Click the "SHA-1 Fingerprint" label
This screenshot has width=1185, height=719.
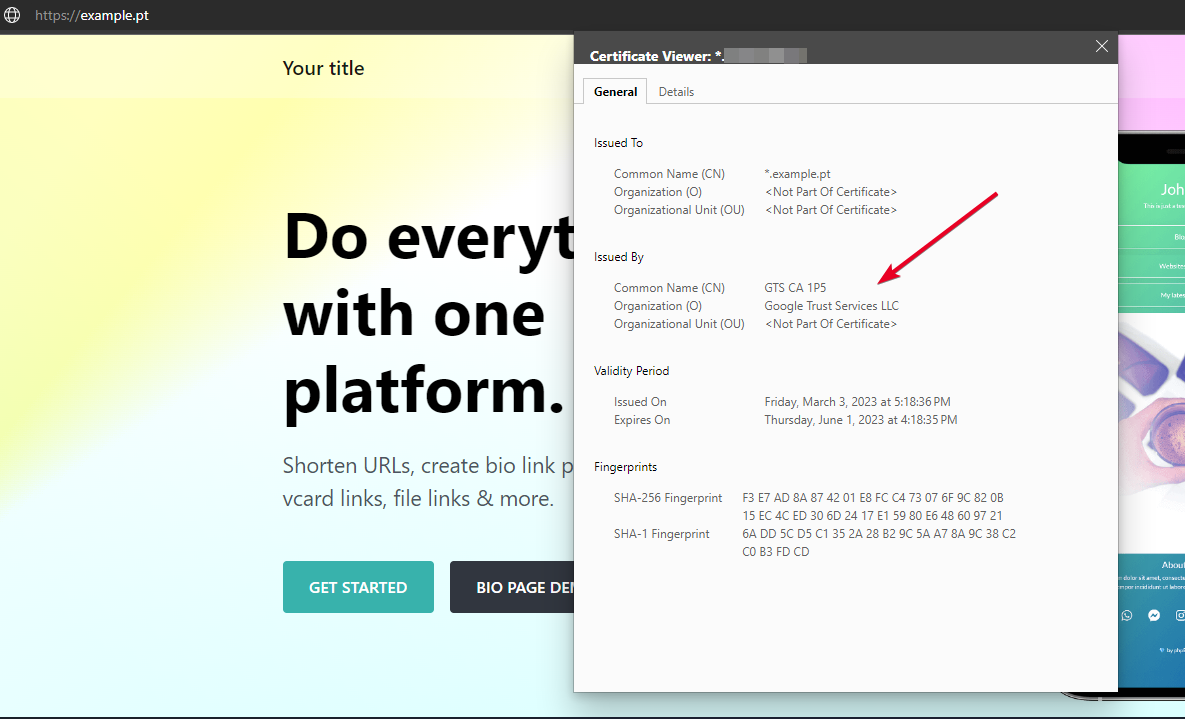tap(661, 535)
